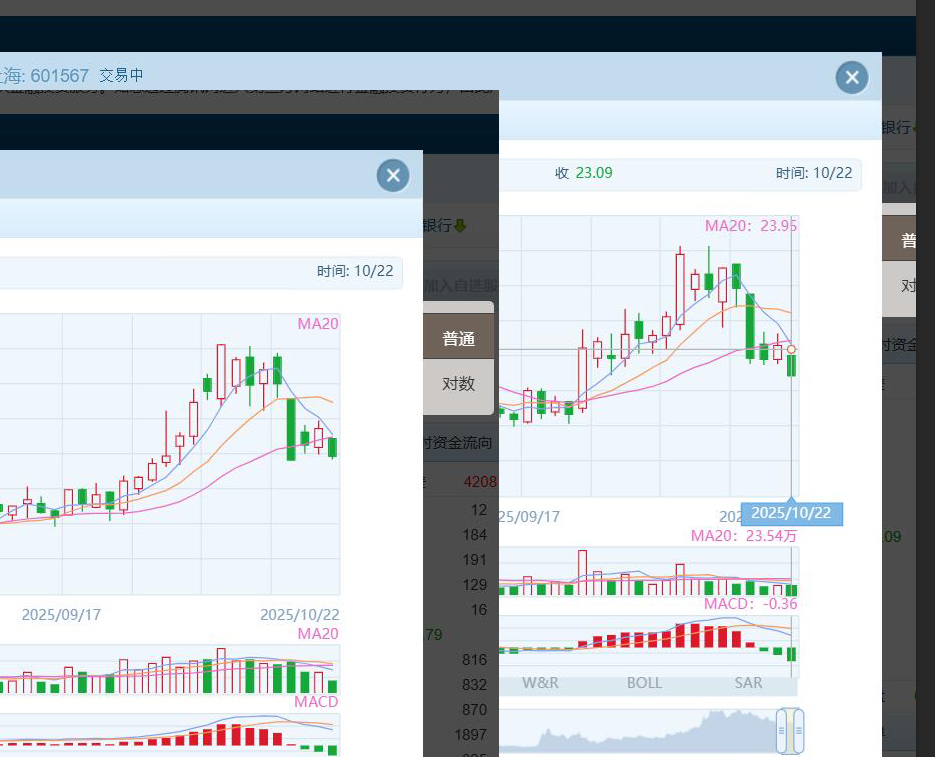
Task: Click the crosshair circle marker on chart
Action: [791, 350]
